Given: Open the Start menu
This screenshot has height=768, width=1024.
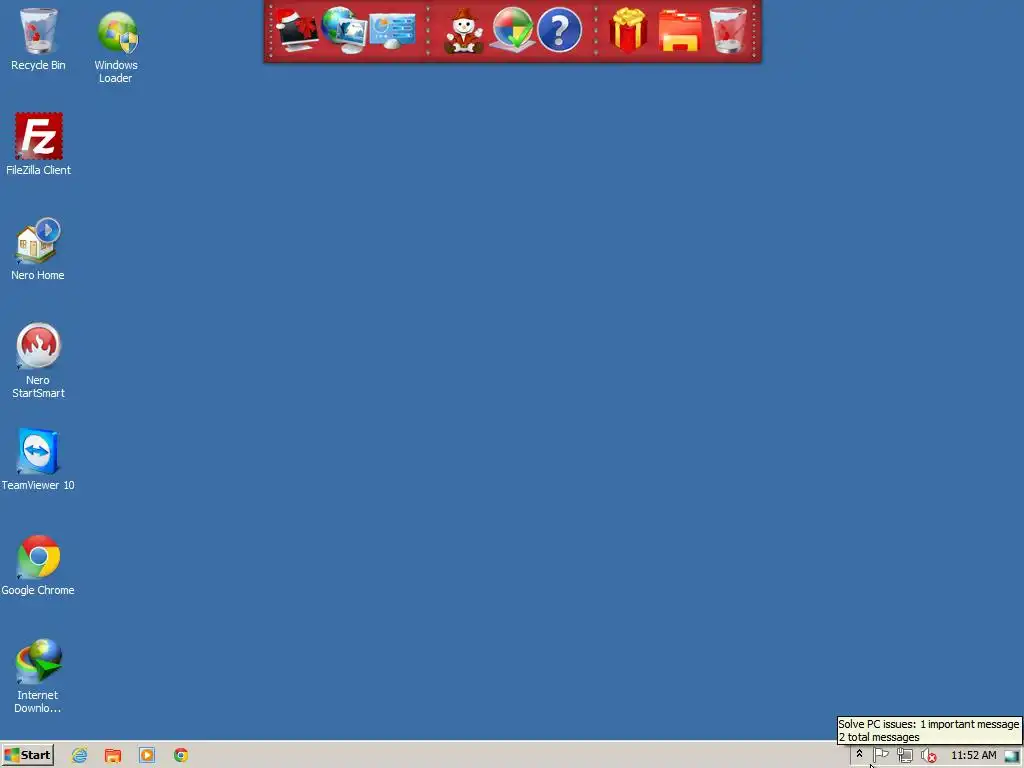Looking at the screenshot, I should click(27, 755).
